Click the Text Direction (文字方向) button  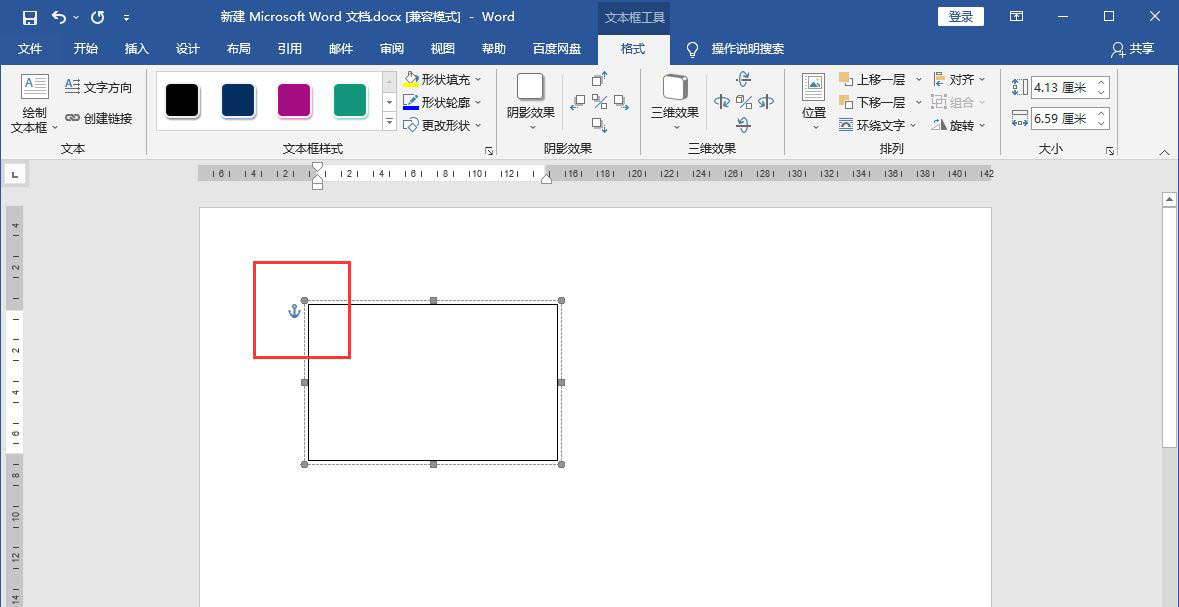pyautogui.click(x=98, y=88)
